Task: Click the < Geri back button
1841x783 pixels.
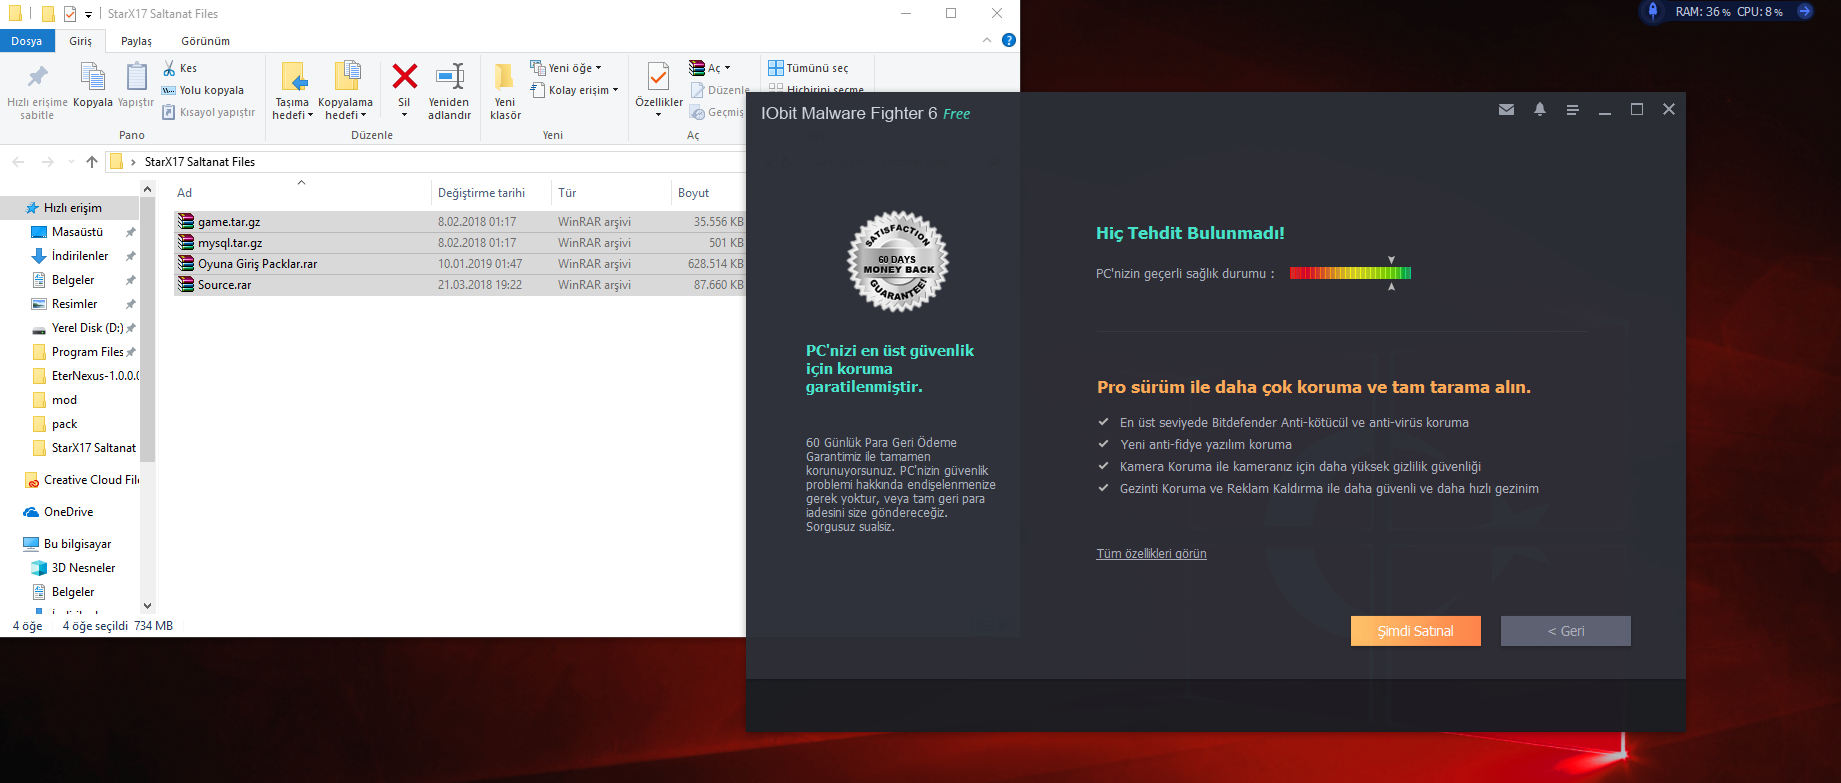Action: pyautogui.click(x=1565, y=631)
